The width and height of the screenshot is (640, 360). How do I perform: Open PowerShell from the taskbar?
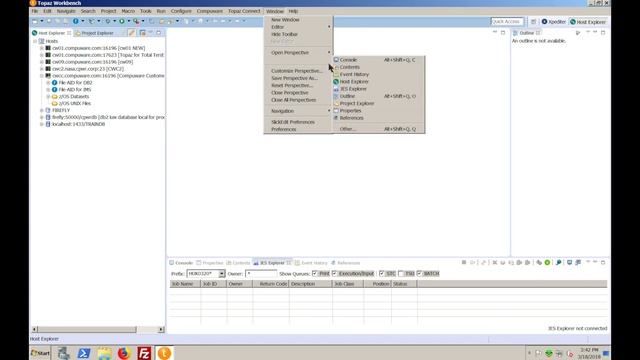pyautogui.click(x=84, y=353)
